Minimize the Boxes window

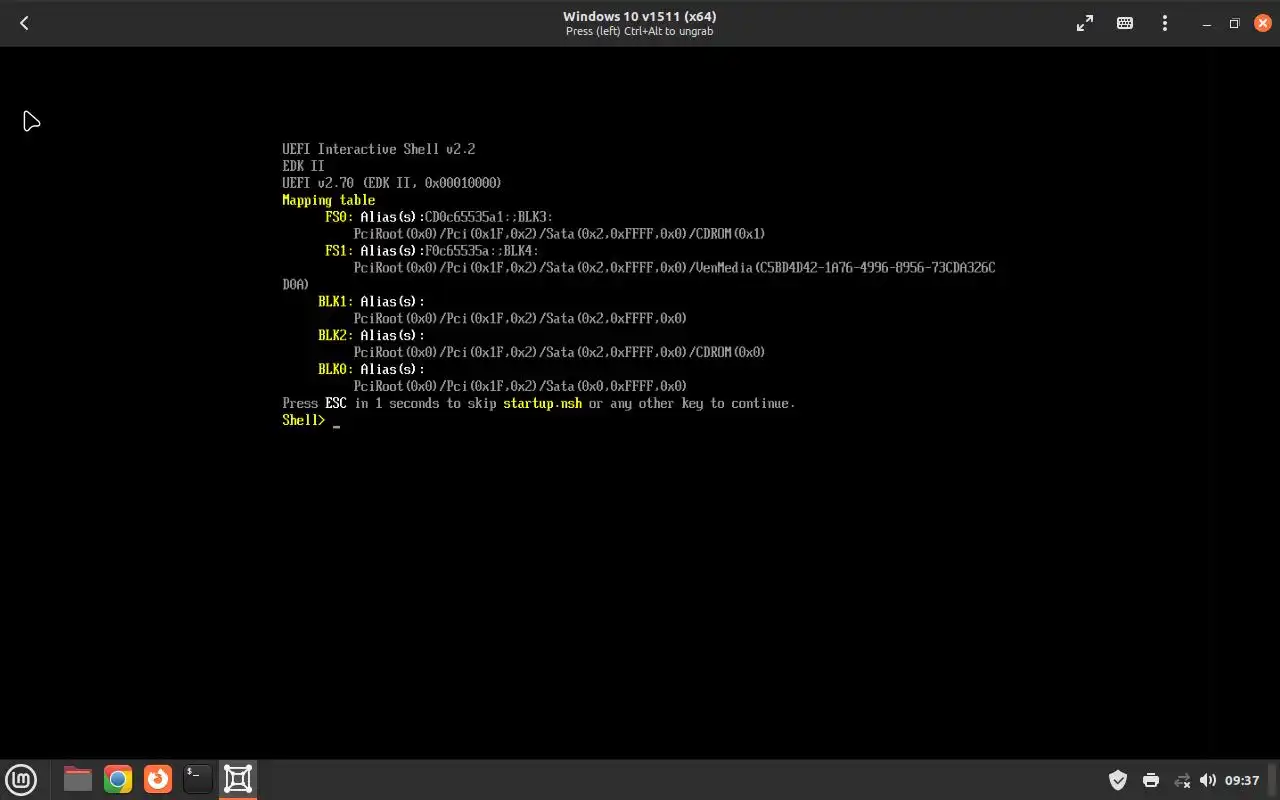tap(1208, 23)
